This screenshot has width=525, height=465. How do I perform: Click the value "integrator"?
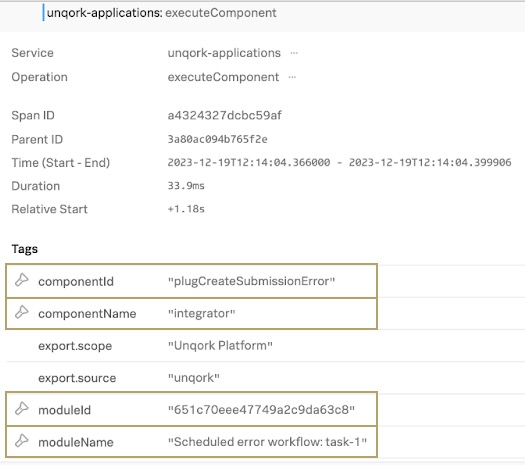coord(201,313)
